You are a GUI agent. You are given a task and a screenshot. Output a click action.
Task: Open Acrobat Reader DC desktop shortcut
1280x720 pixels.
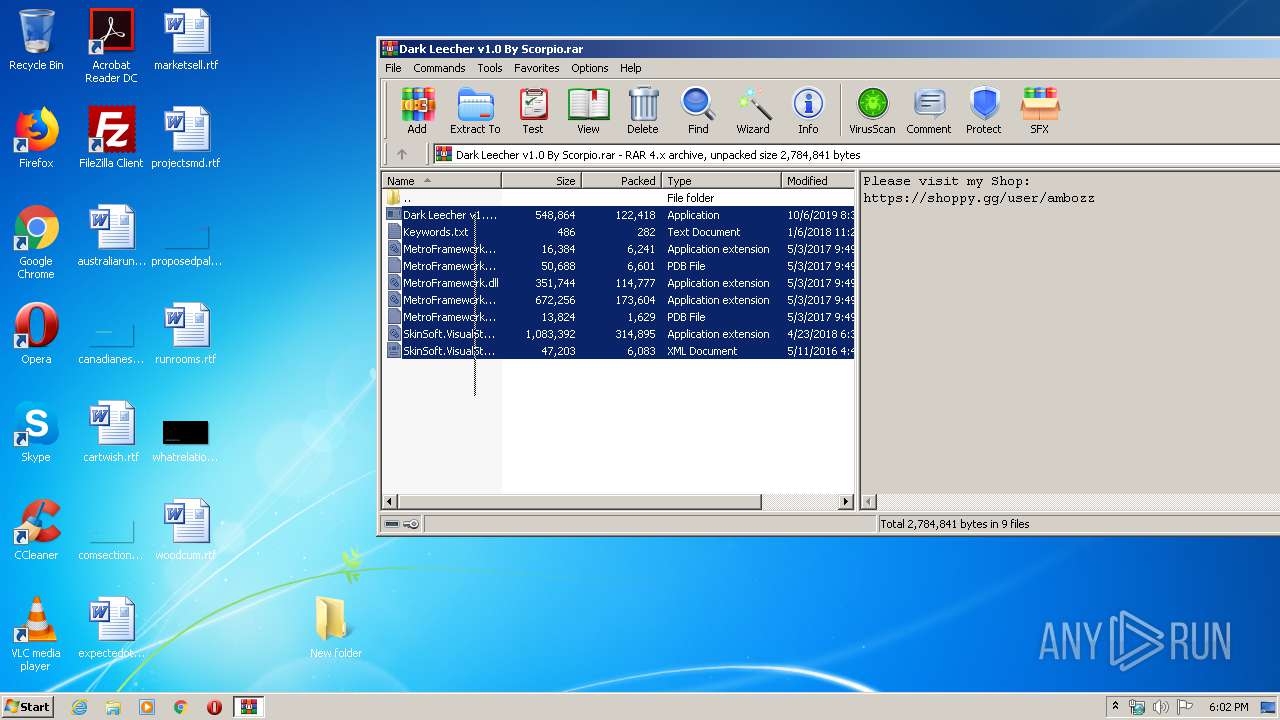pos(111,46)
